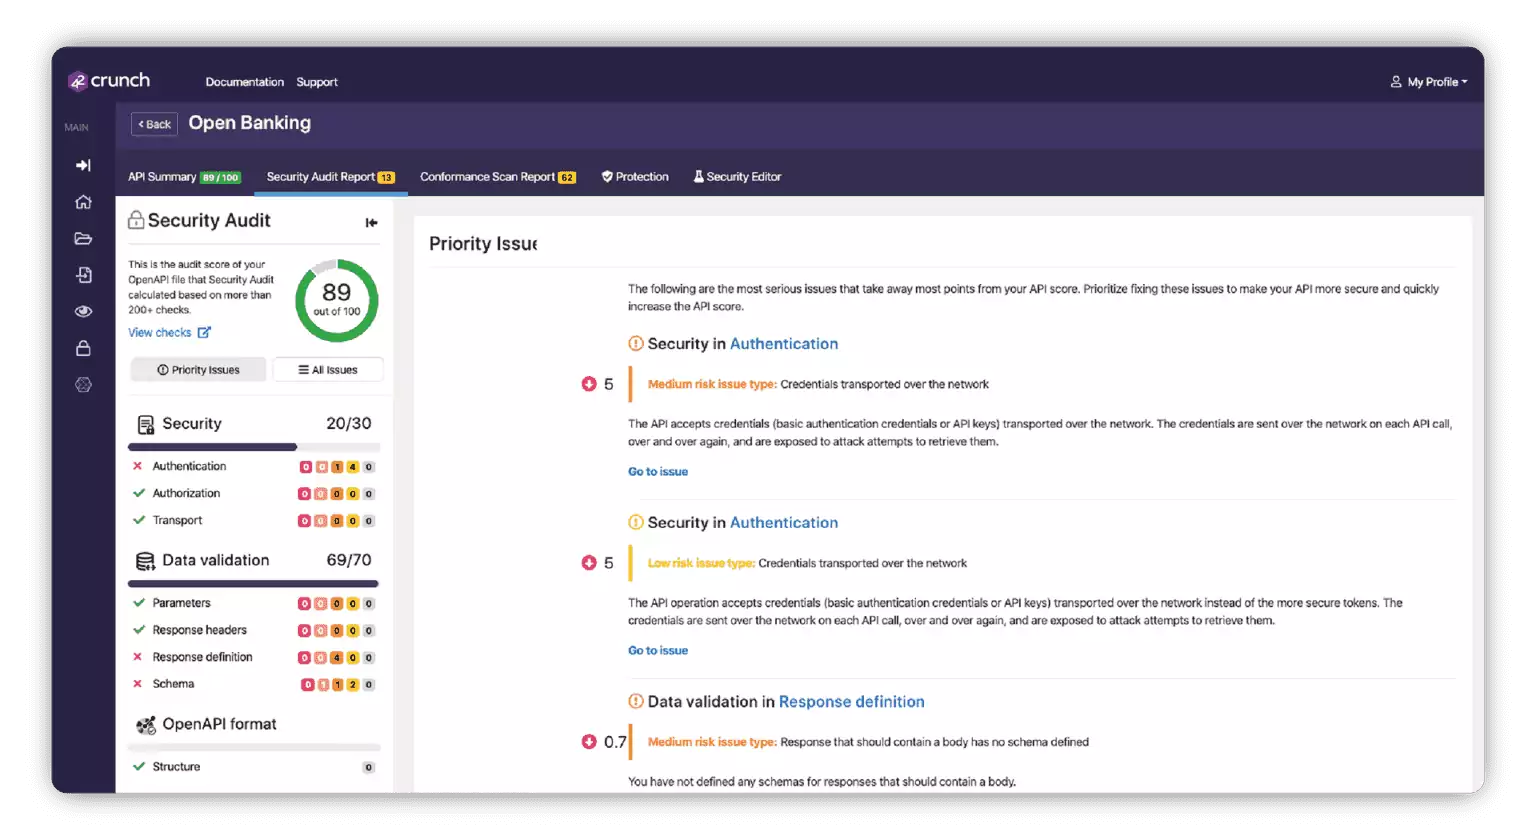This screenshot has height=840, width=1536.
Task: Select the Response definition category row
Action: point(202,657)
